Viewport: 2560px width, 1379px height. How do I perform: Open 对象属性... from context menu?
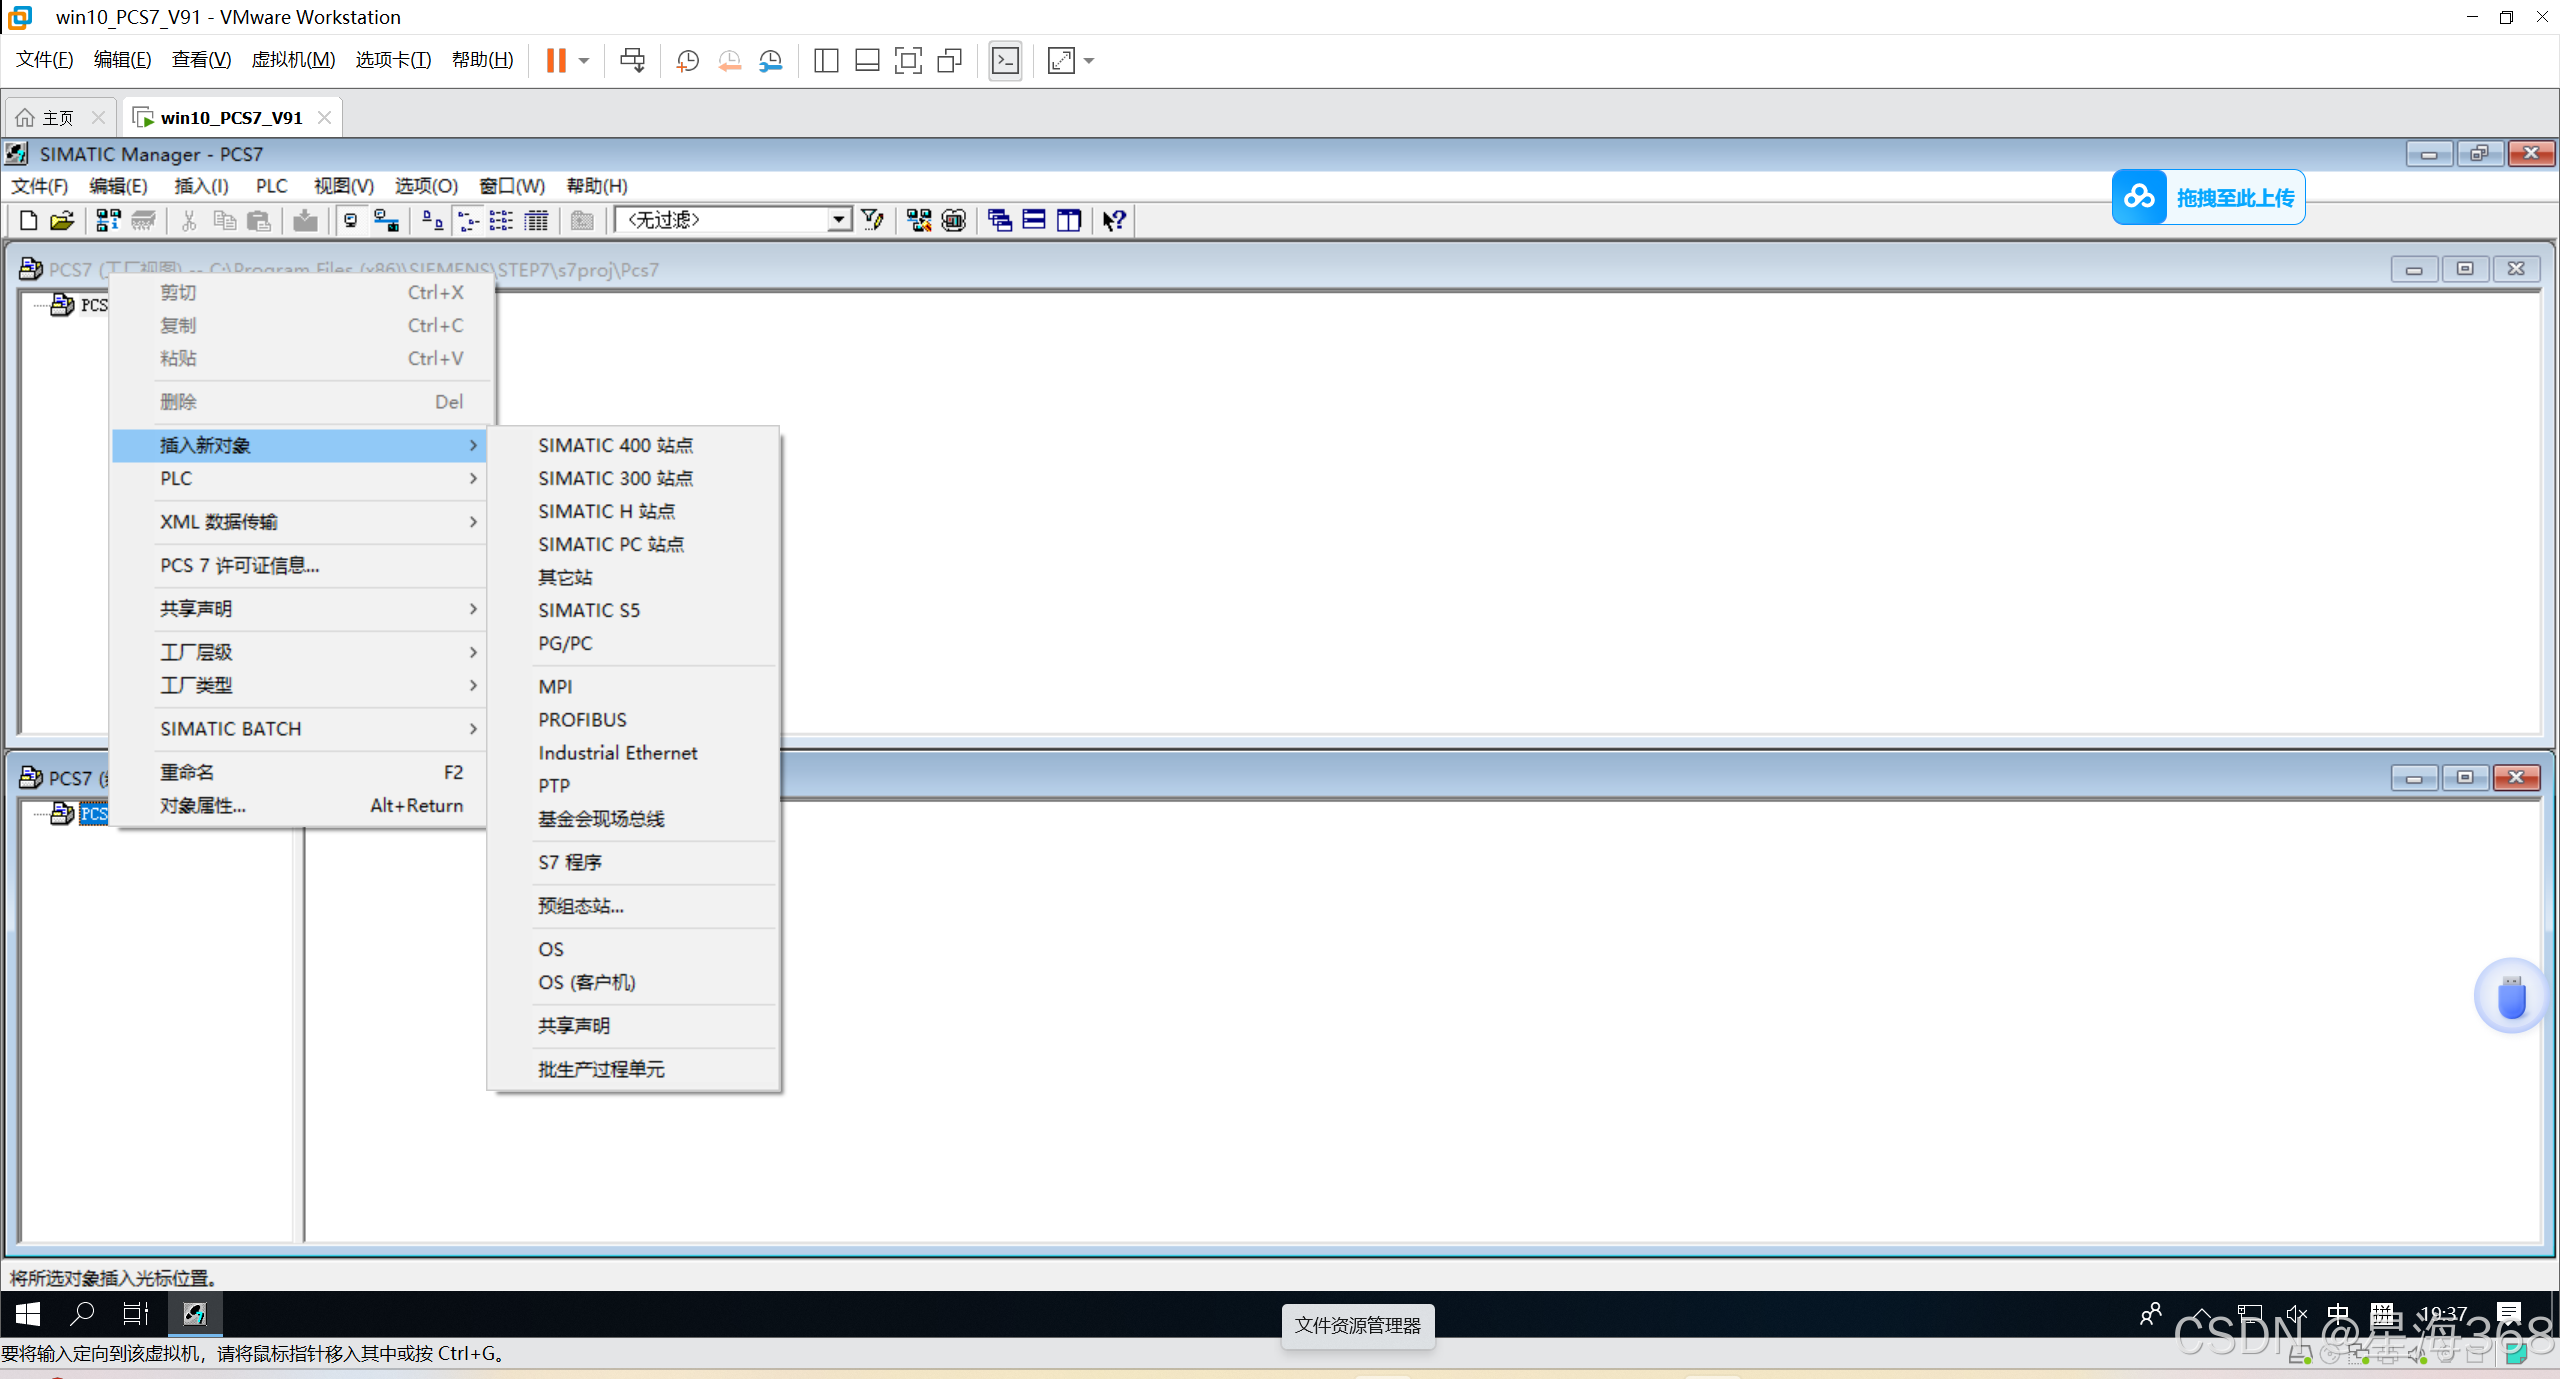click(203, 805)
